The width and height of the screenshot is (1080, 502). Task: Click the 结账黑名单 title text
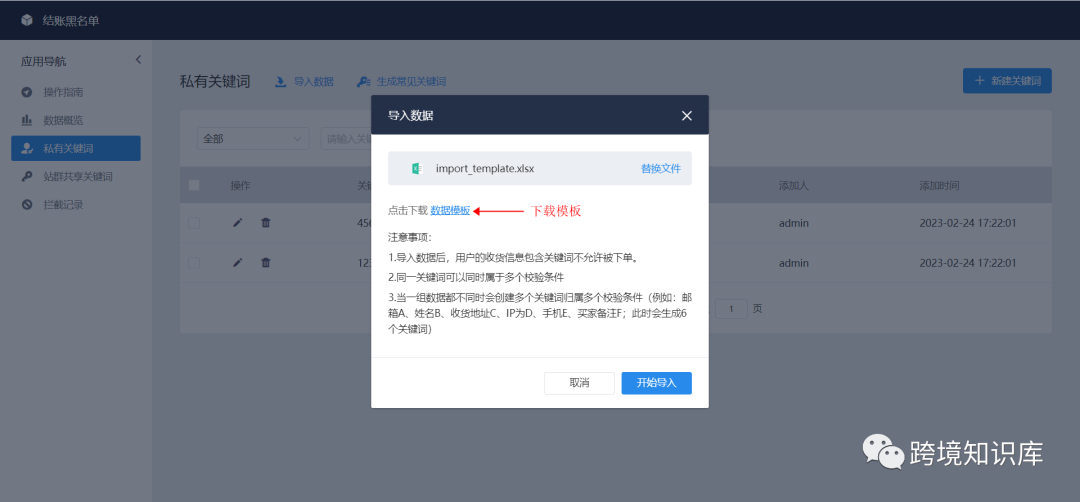70,21
